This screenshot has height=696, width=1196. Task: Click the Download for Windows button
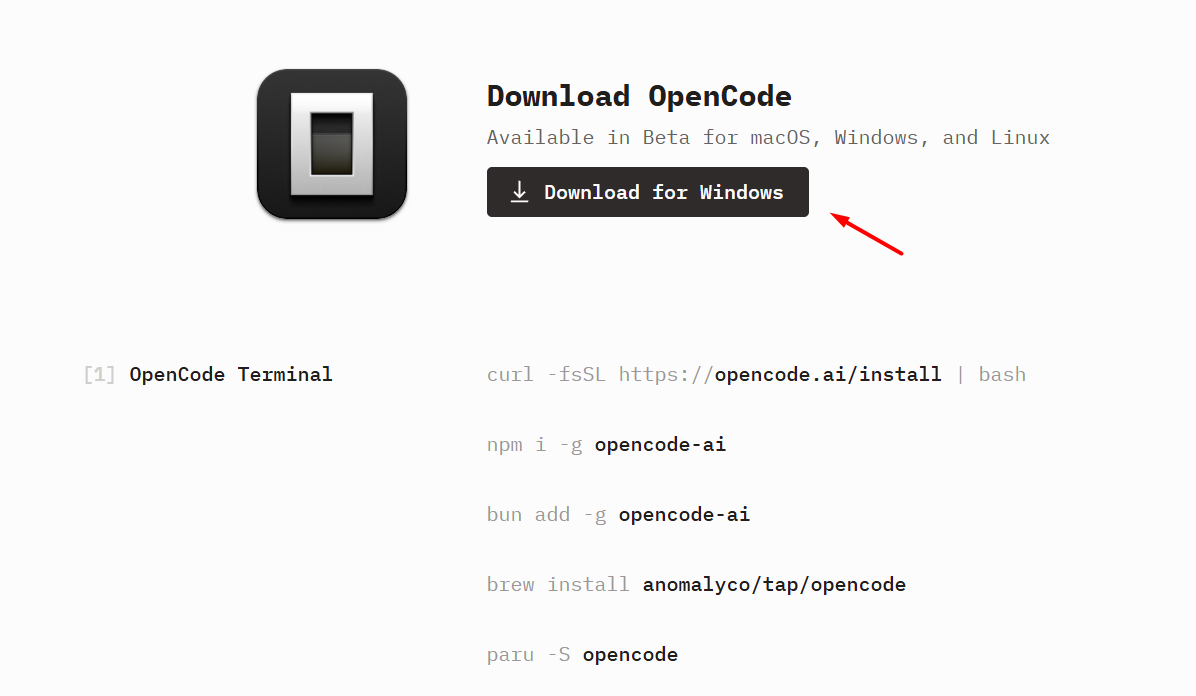coord(647,191)
